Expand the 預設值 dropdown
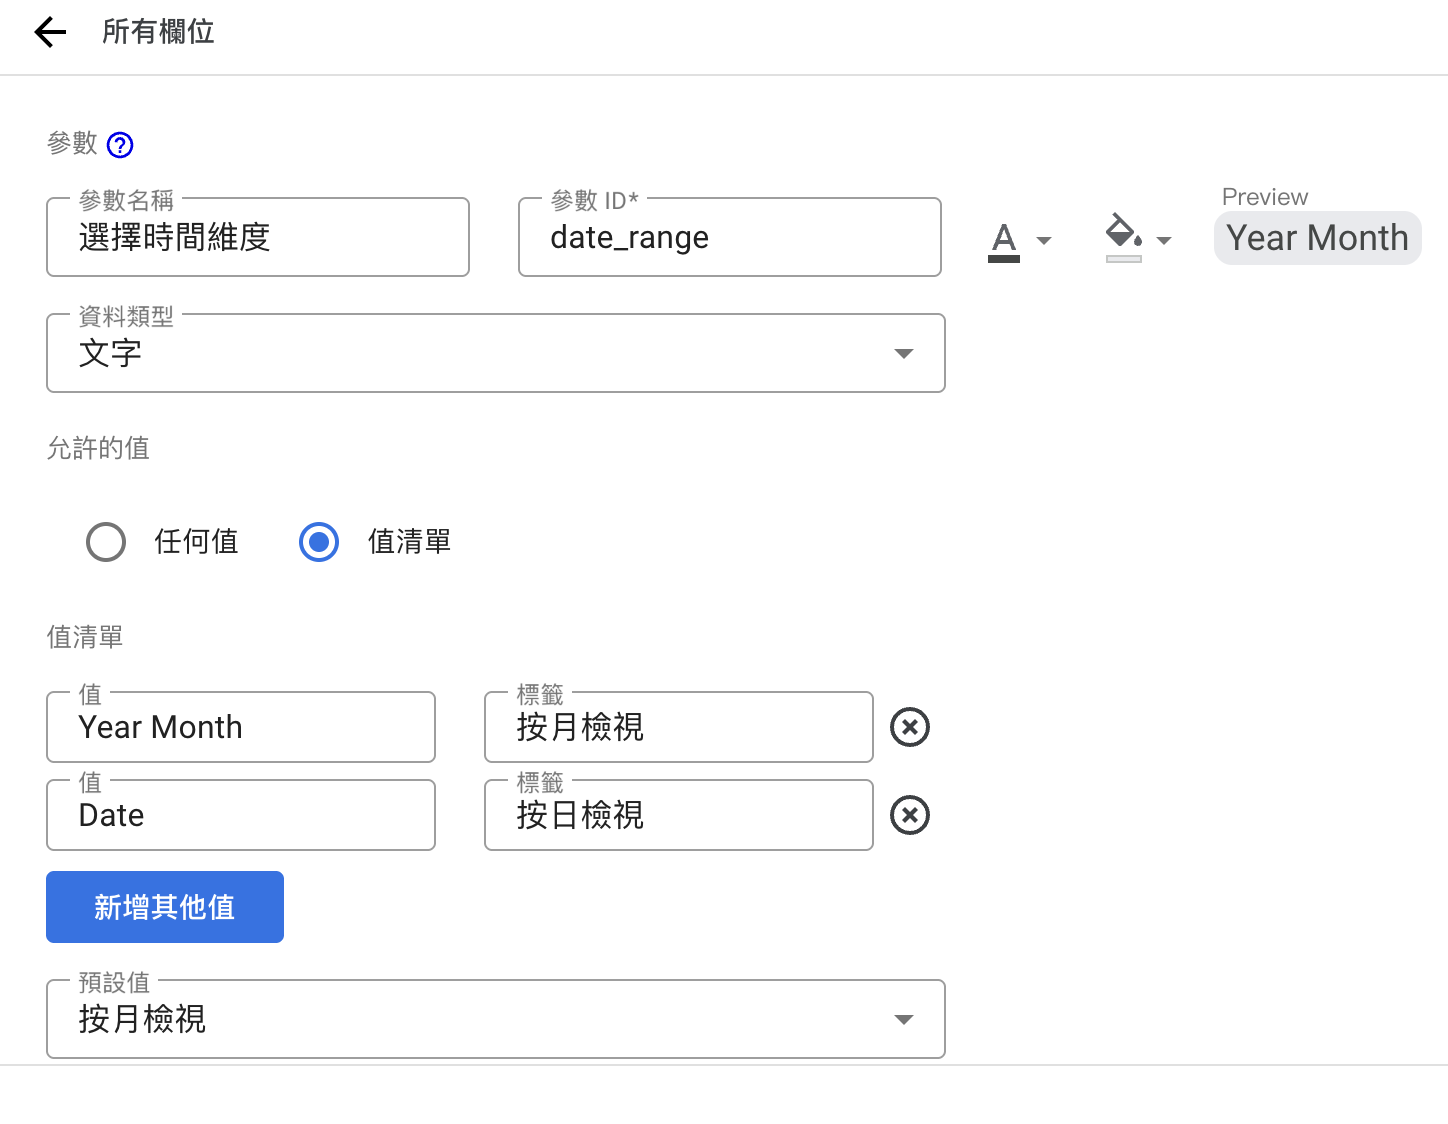Screen dimensions: 1448x1124 (496, 1019)
